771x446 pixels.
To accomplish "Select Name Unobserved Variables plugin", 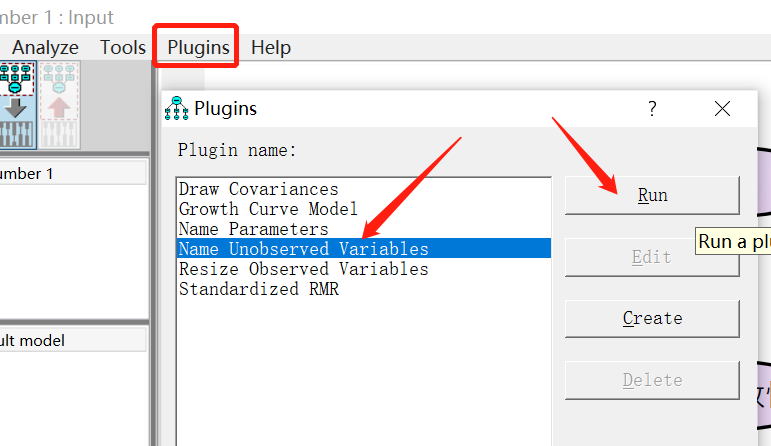I will [x=304, y=249].
